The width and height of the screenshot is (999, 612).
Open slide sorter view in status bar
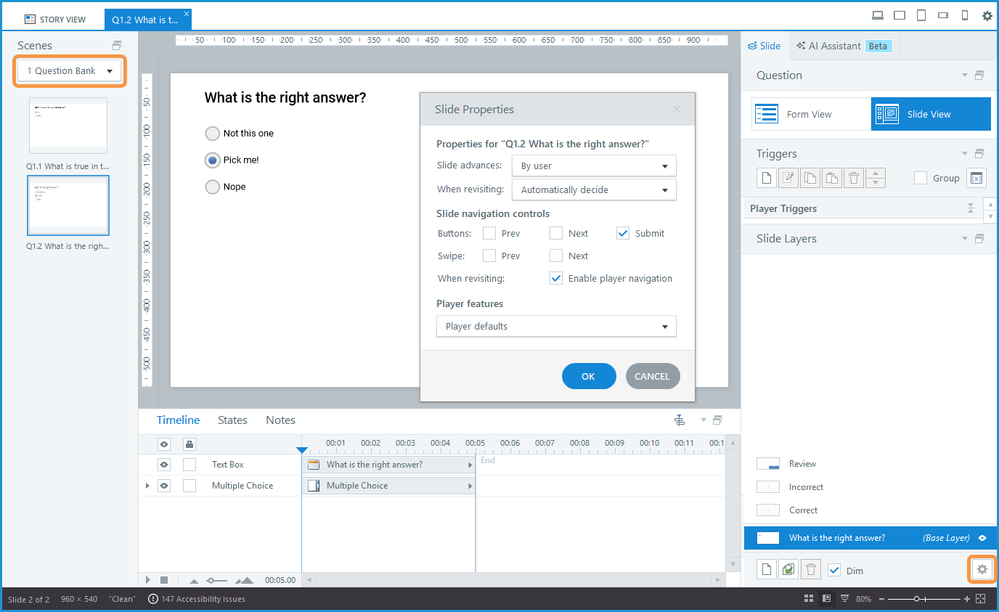point(809,599)
